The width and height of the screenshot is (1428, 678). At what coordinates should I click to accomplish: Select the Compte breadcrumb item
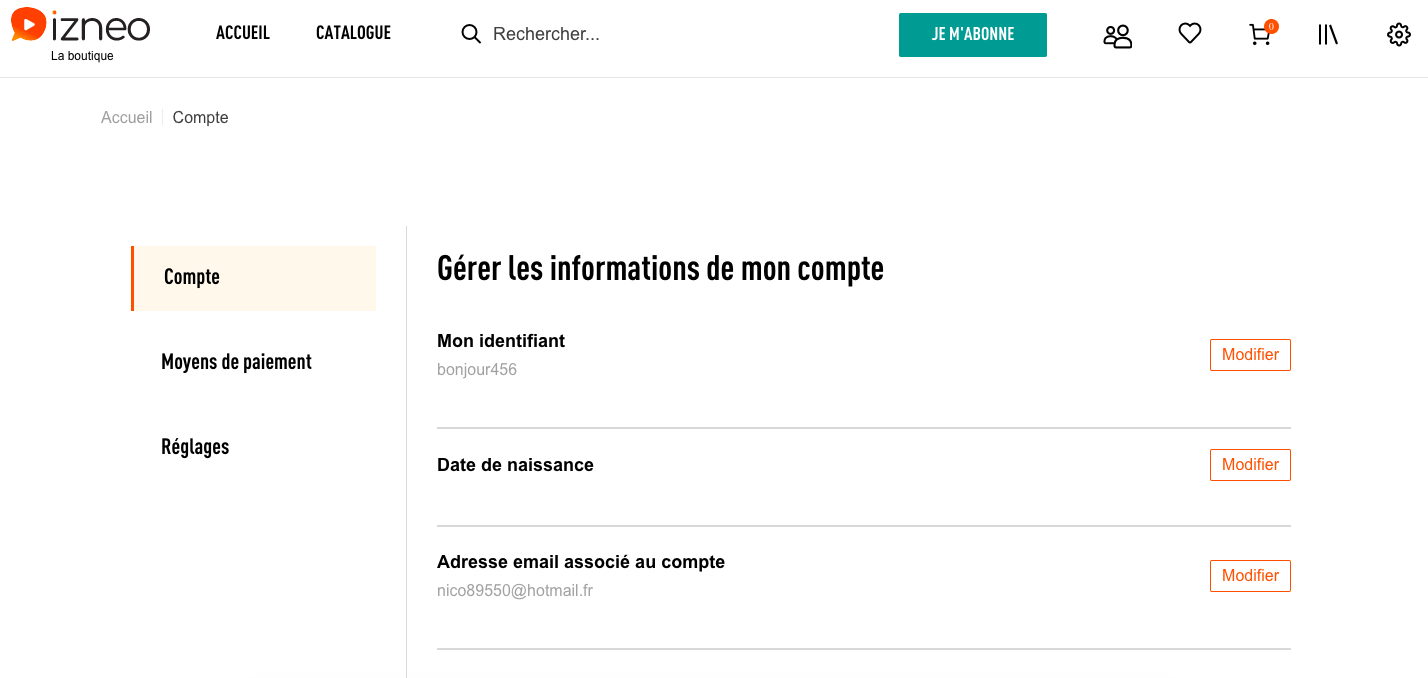pyautogui.click(x=201, y=118)
